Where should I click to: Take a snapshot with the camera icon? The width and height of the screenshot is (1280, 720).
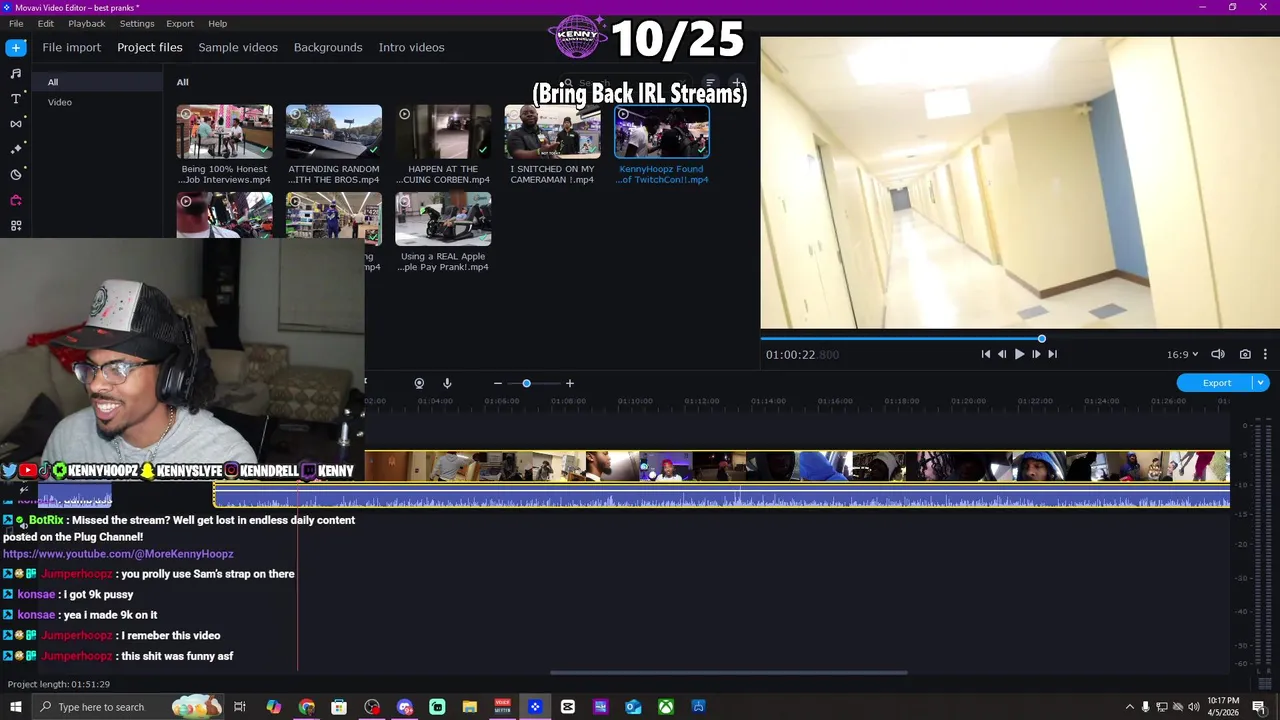point(1245,354)
